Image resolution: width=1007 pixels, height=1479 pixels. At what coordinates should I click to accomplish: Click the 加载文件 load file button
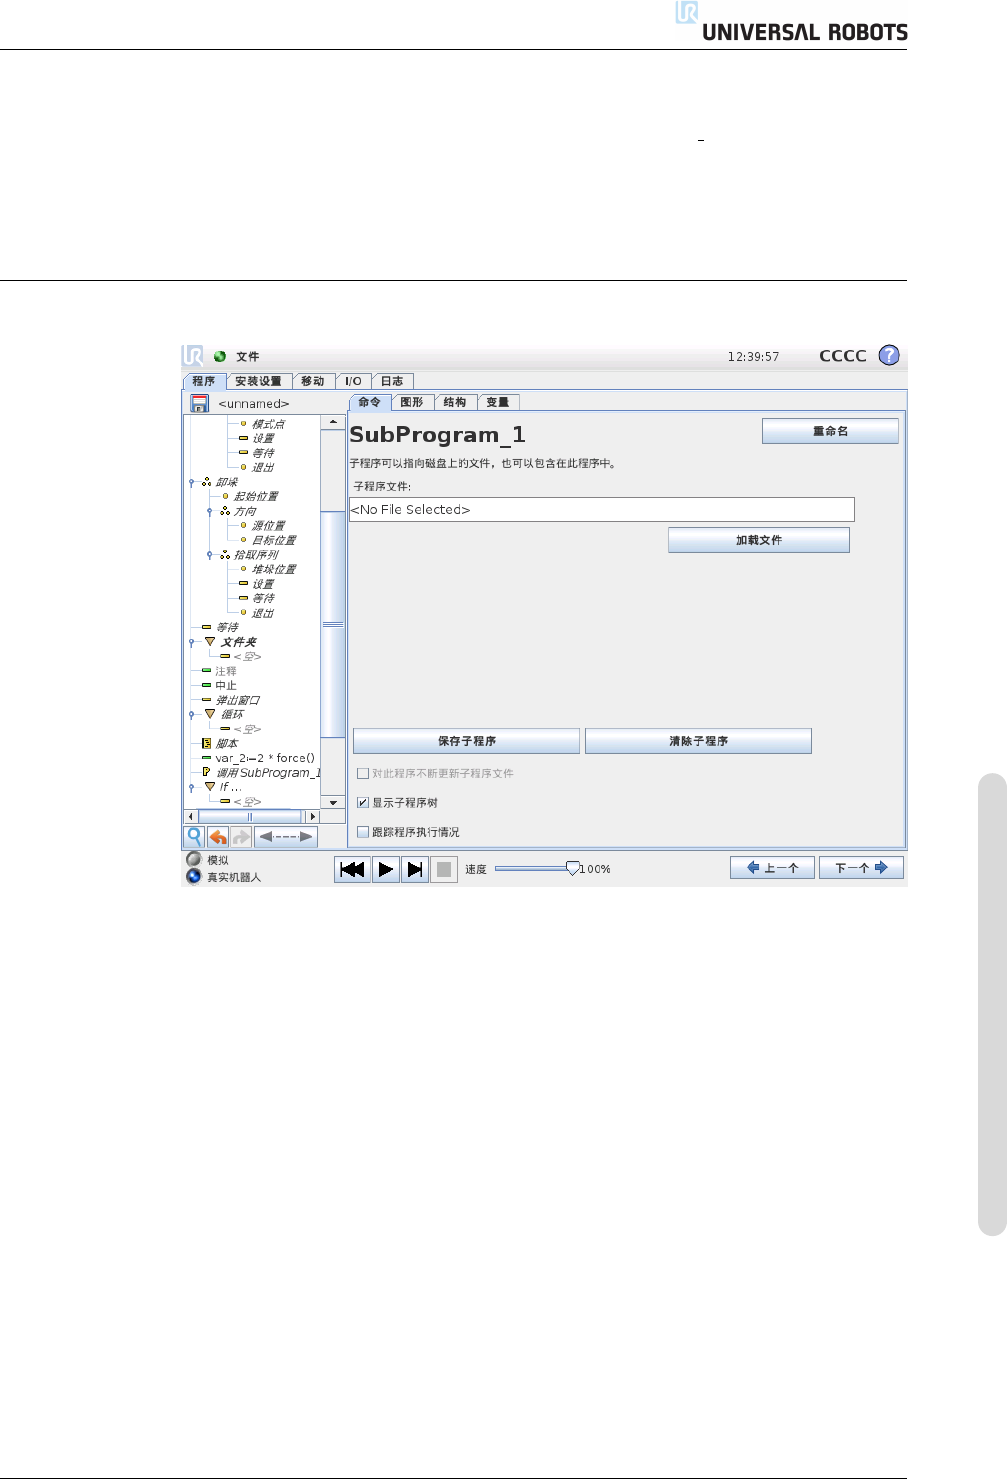coord(759,540)
